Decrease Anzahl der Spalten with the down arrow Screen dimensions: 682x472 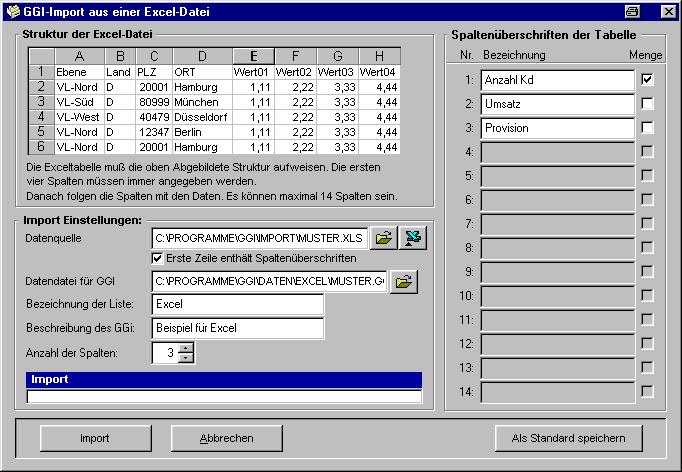185,357
